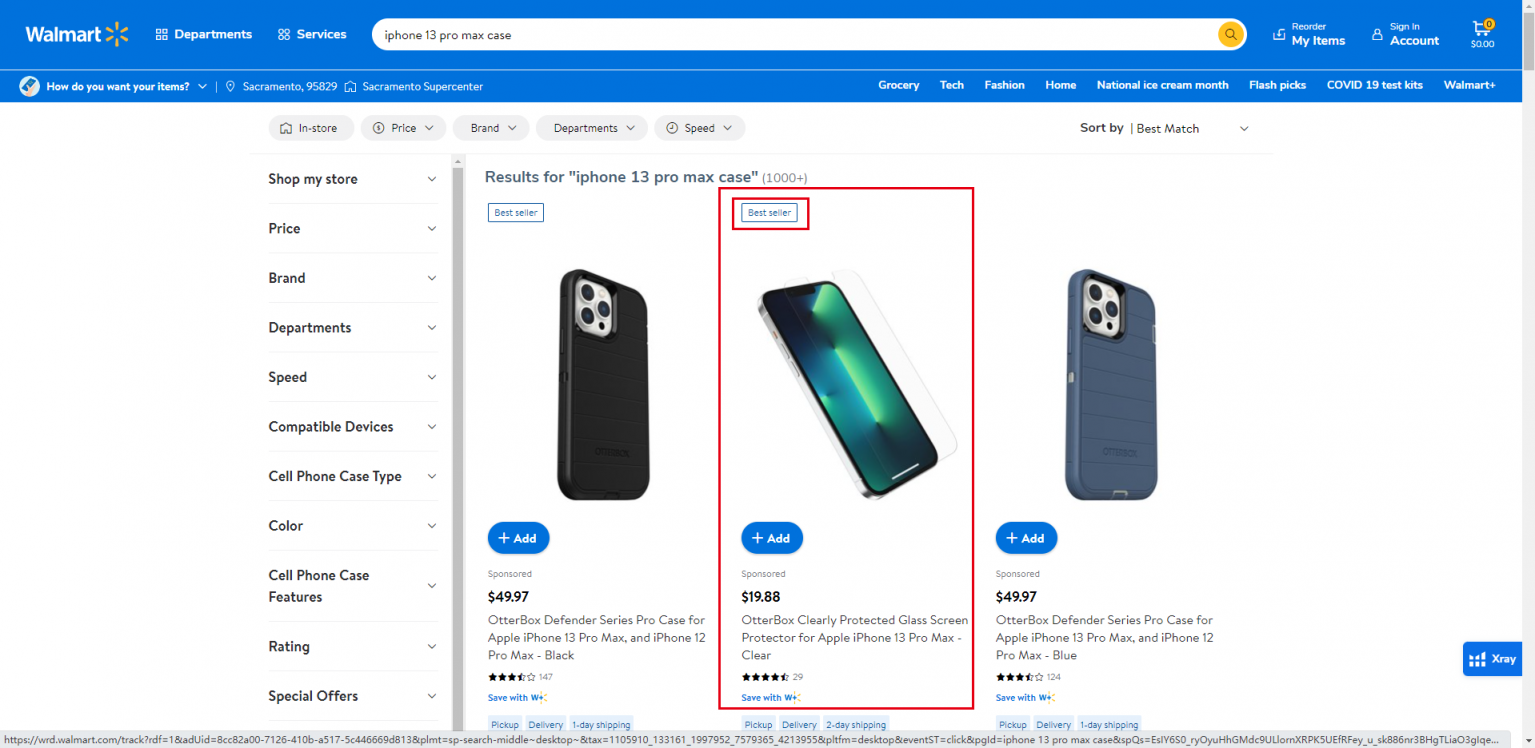Click the fulfillment badge icon beside delivery options
1535x748 pixels.
click(x=29, y=86)
